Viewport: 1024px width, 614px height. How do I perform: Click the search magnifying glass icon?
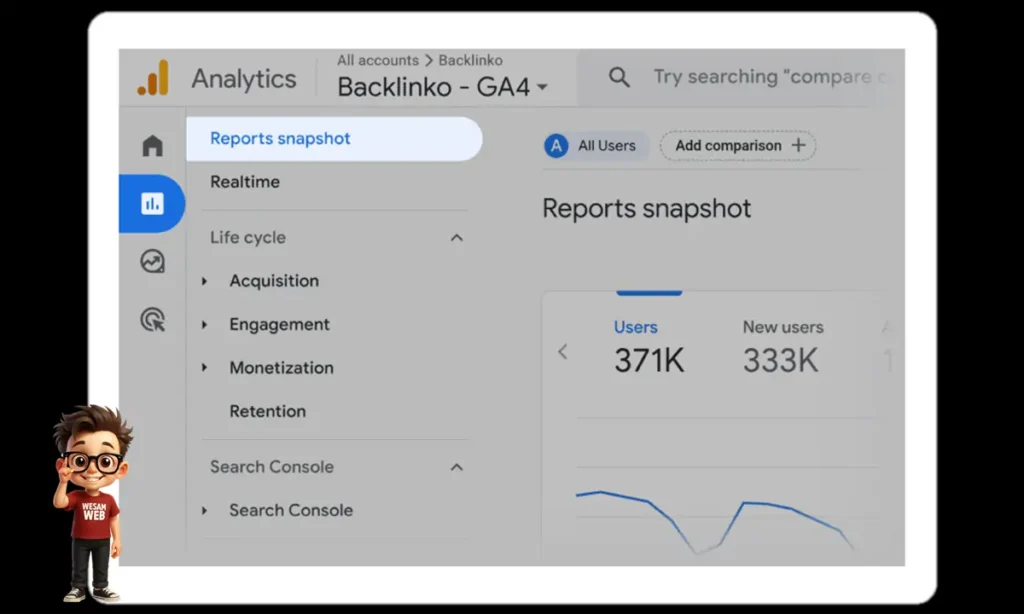click(x=619, y=77)
